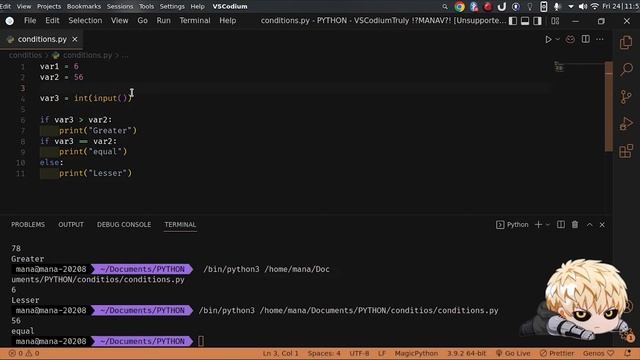
Task: Maximize the panel with up chevron
Action: [x=589, y=225]
